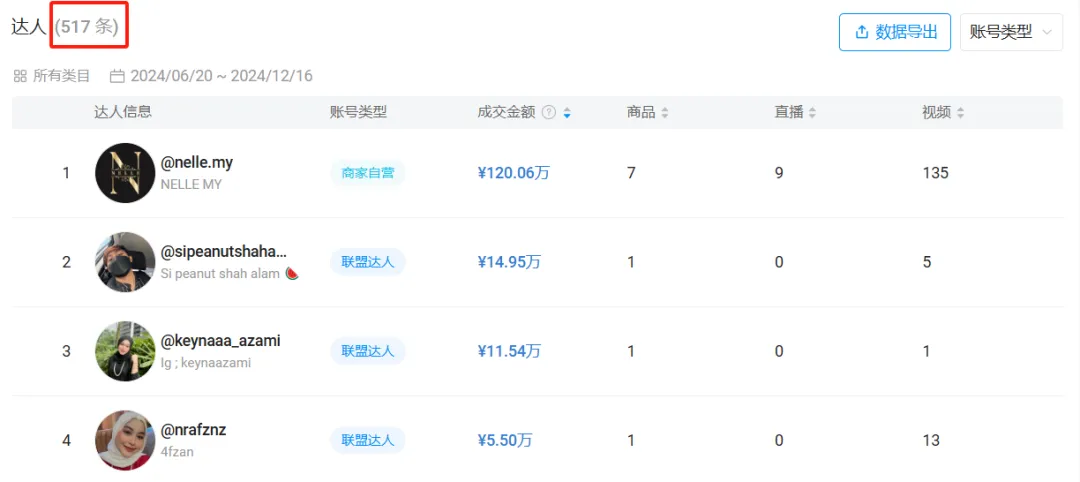Screen dimensions: 1080x482
Task: Click the video count 135 for nelle.my
Action: coord(935,173)
